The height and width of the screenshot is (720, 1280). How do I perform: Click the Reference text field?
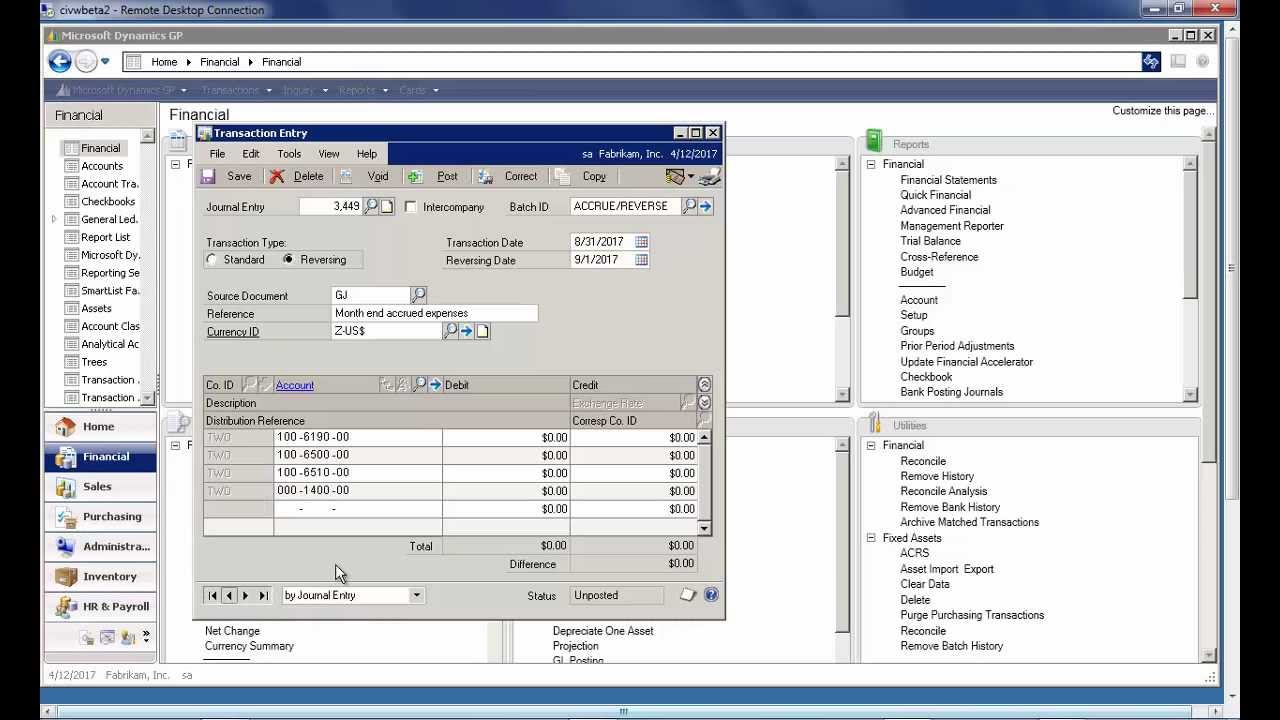pyautogui.click(x=435, y=313)
